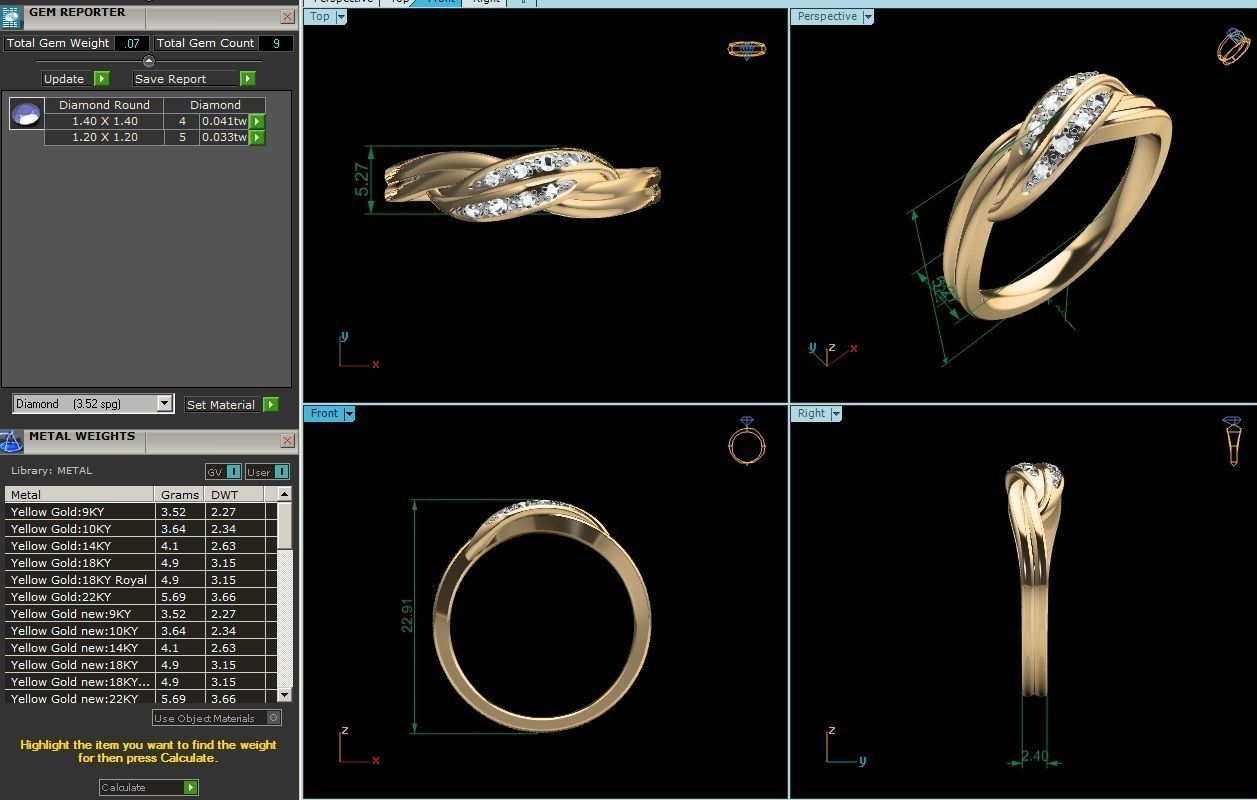Click the green arrow on the 0.033tw row
This screenshot has width=1257, height=800.
pyautogui.click(x=257, y=137)
